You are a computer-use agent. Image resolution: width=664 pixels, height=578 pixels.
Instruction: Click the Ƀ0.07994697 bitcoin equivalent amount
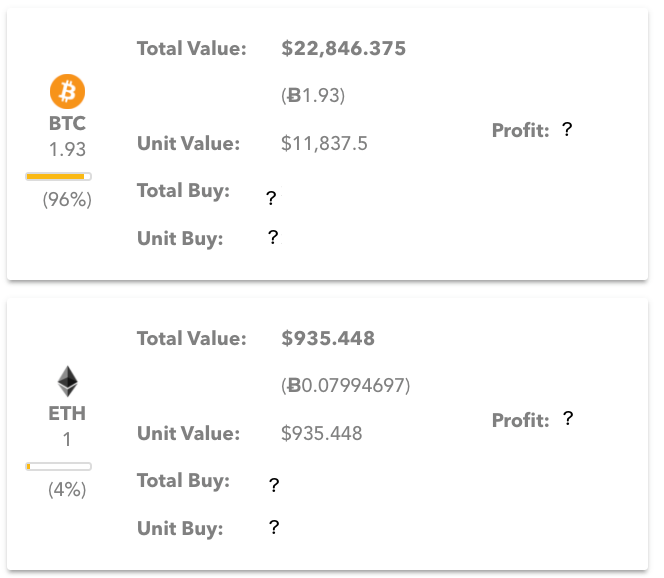[x=345, y=385]
